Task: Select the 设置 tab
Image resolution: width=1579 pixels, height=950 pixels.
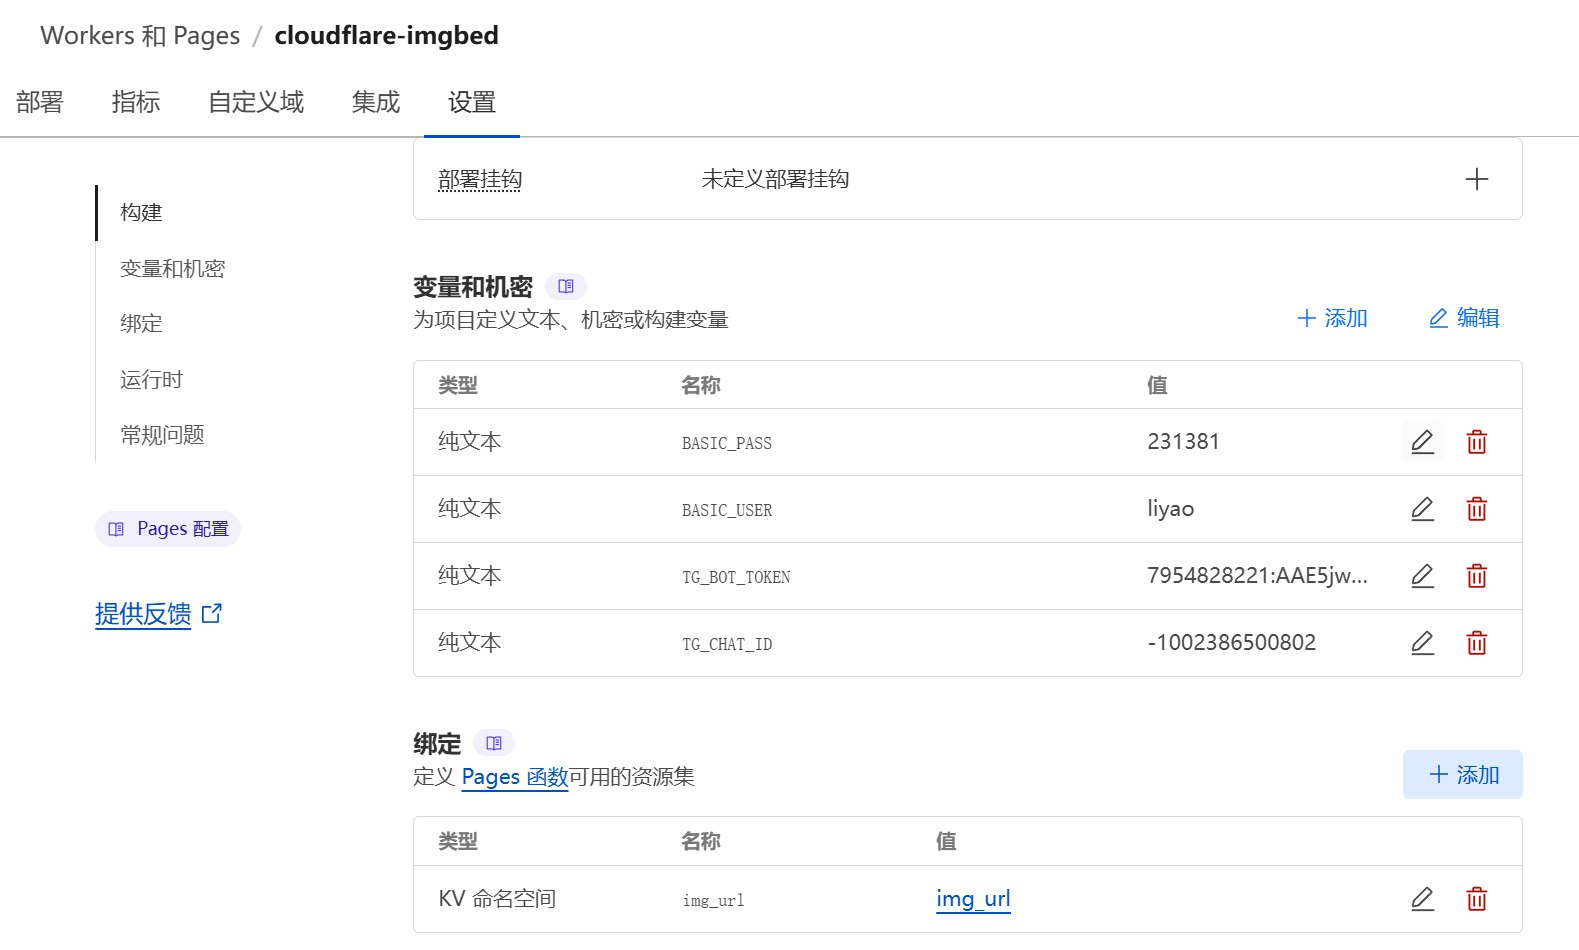Action: coord(472,102)
